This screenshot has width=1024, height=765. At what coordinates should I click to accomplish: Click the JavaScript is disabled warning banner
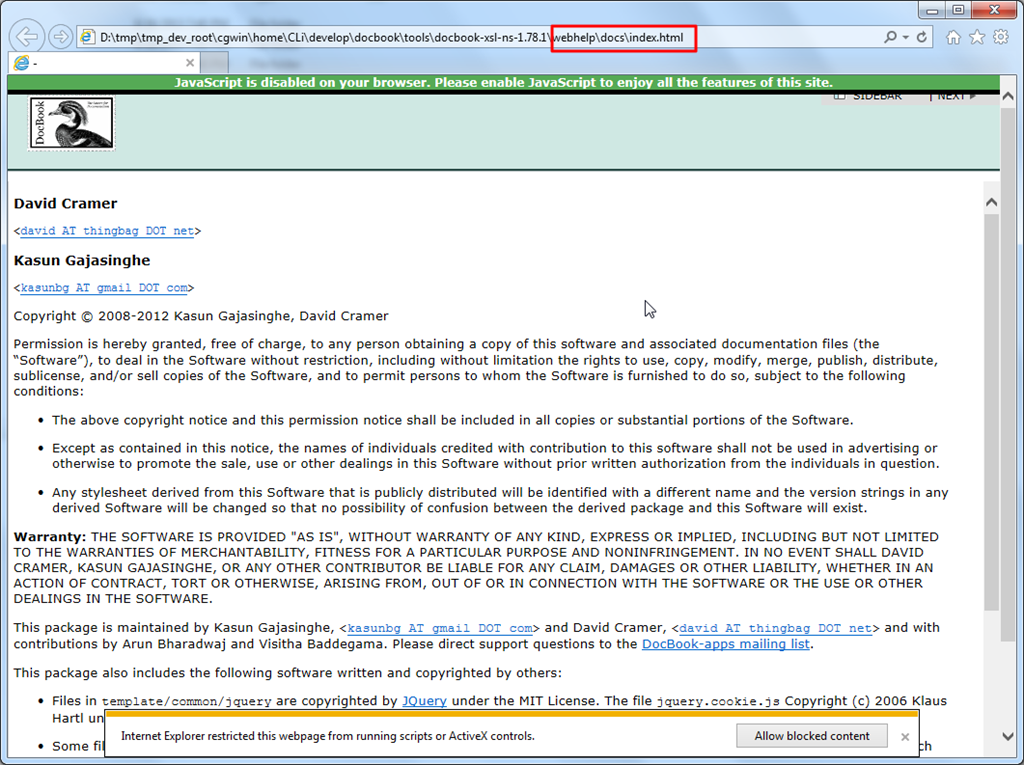504,83
